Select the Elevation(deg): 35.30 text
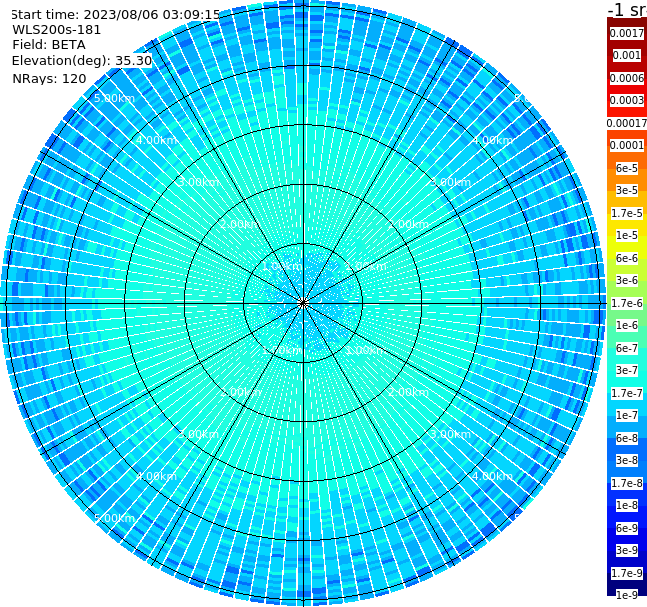Image resolution: width=647 pixels, height=607 pixels. point(82,61)
